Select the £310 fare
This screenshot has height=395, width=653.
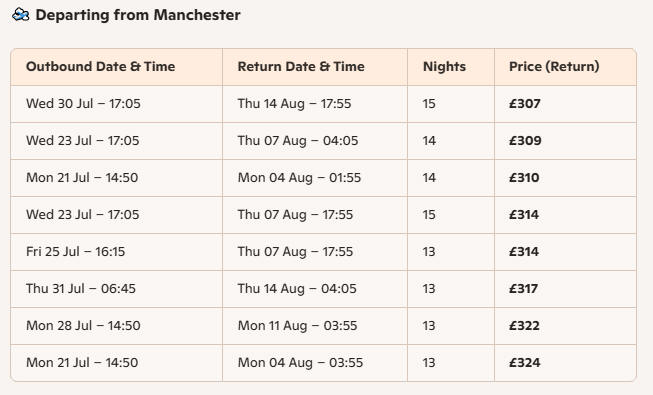point(524,178)
